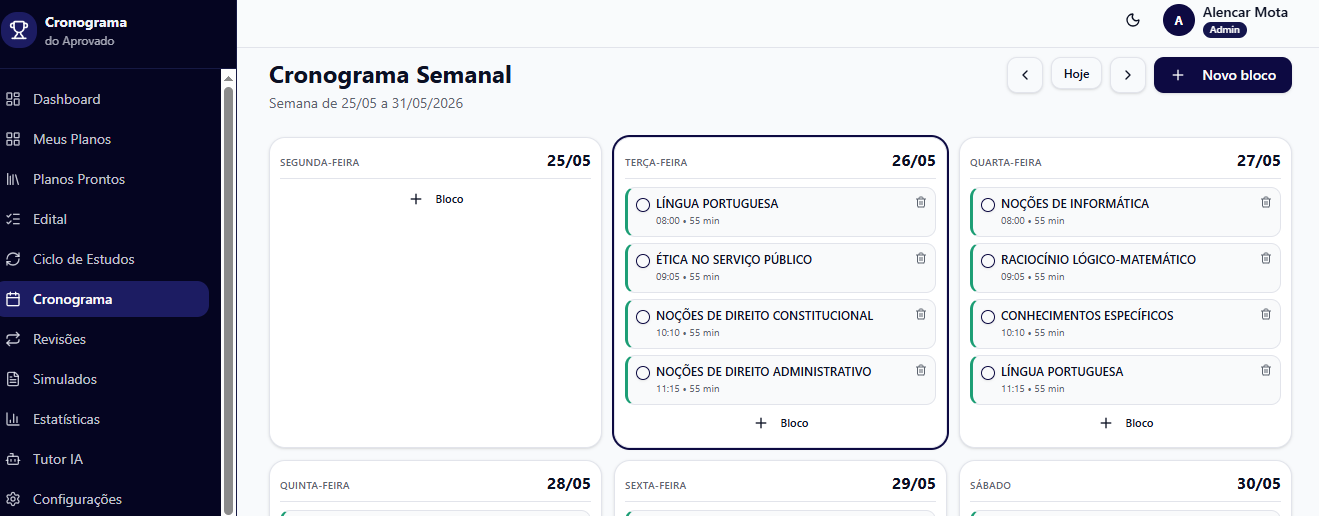1319x516 pixels.
Task: Open Estatísticas in the sidebar
Action: 104,419
